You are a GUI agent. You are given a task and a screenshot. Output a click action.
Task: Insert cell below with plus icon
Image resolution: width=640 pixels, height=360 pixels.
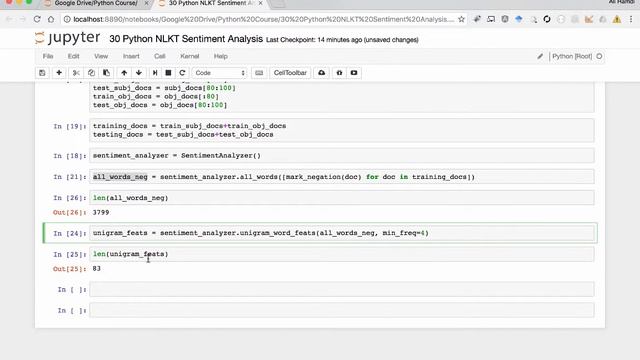(x=59, y=73)
